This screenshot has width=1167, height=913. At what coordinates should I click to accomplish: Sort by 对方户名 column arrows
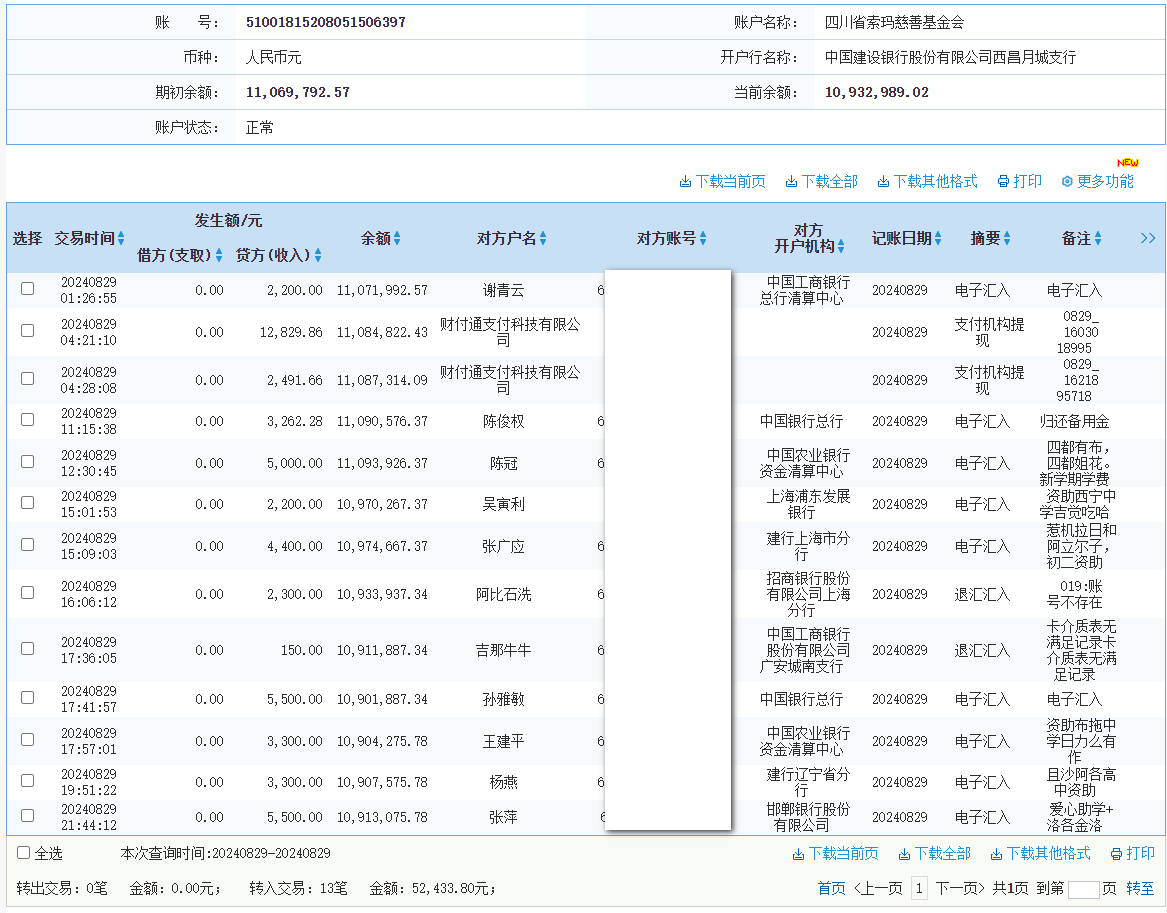tap(543, 238)
